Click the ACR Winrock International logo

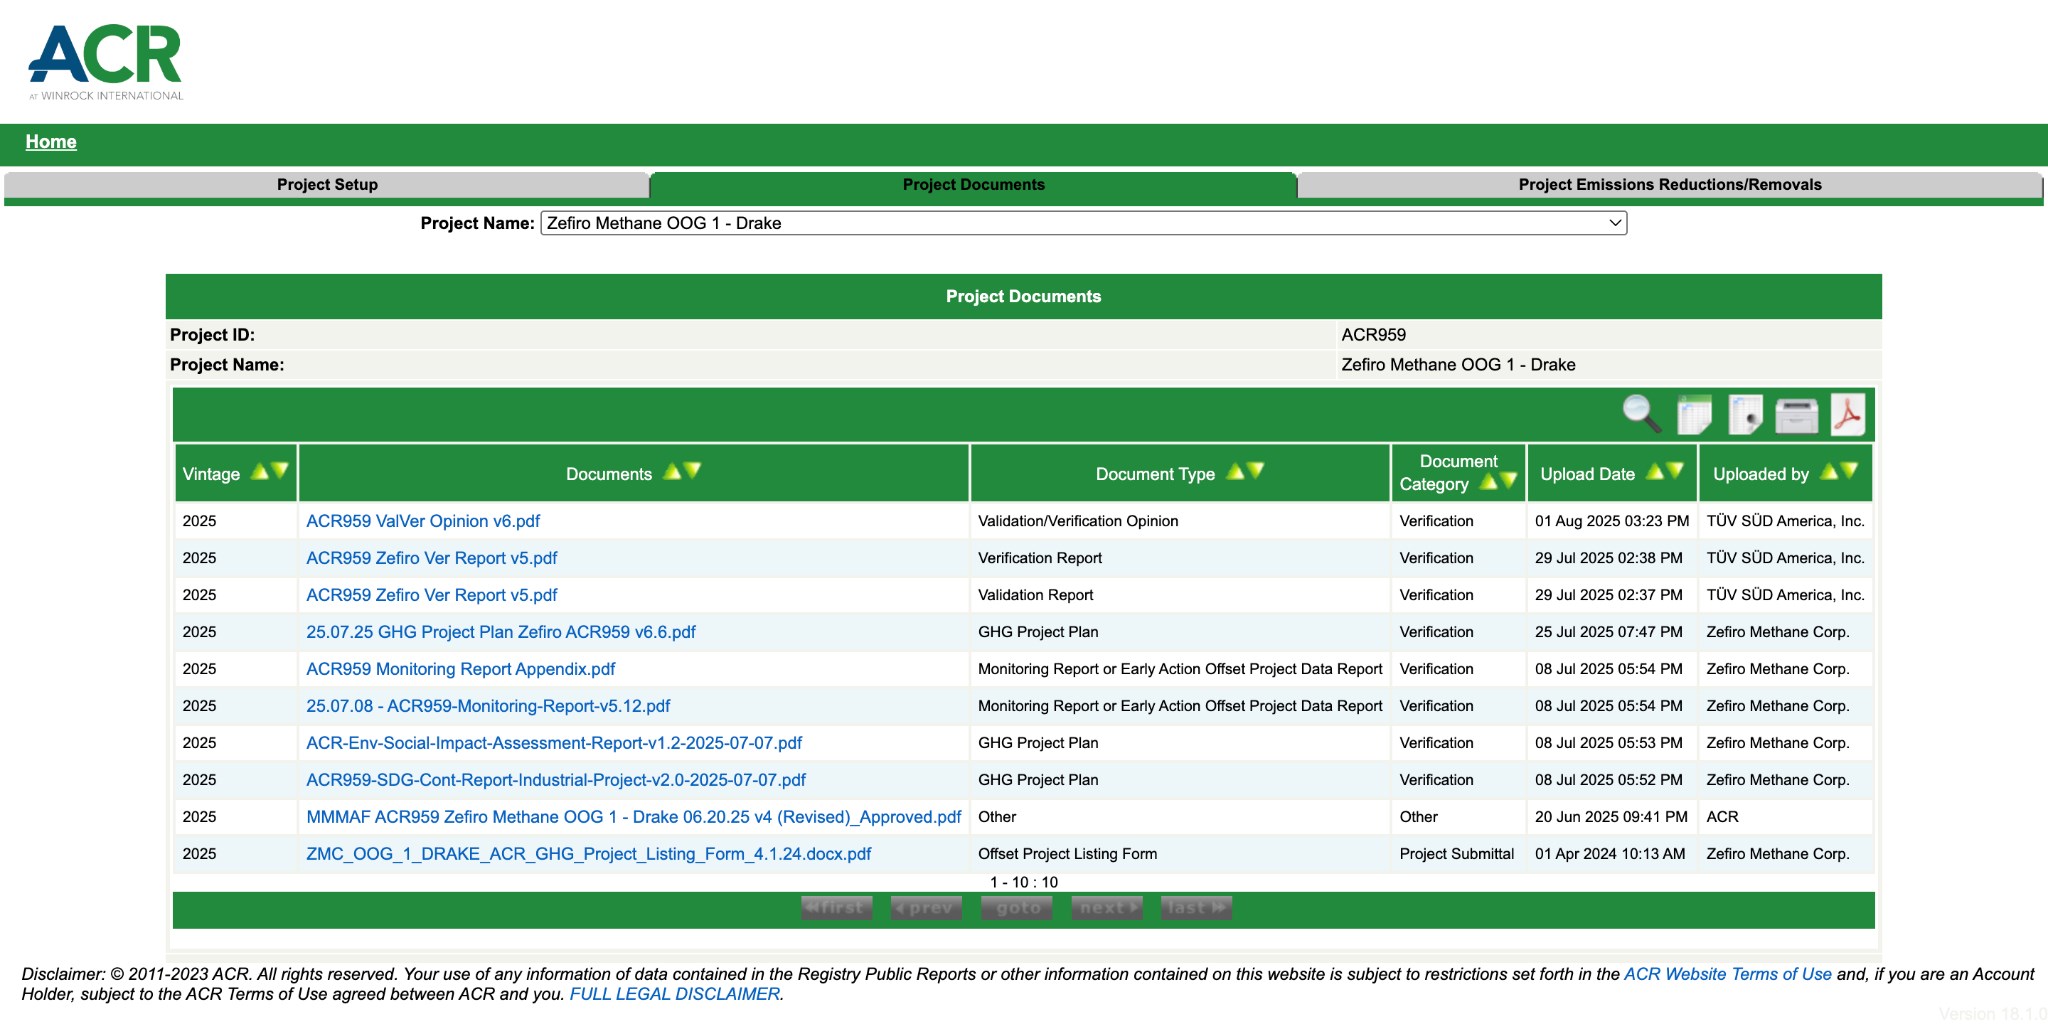click(106, 63)
